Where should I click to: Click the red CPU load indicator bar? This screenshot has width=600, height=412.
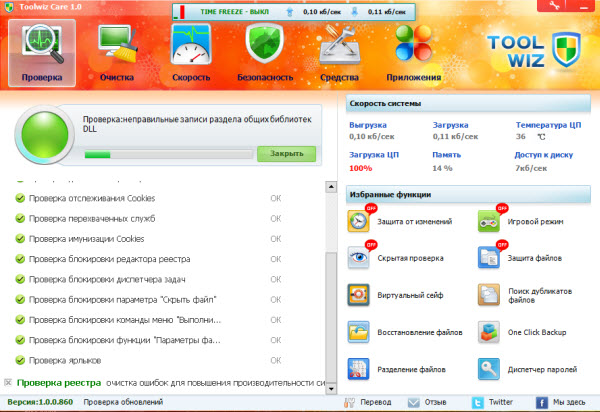click(182, 12)
